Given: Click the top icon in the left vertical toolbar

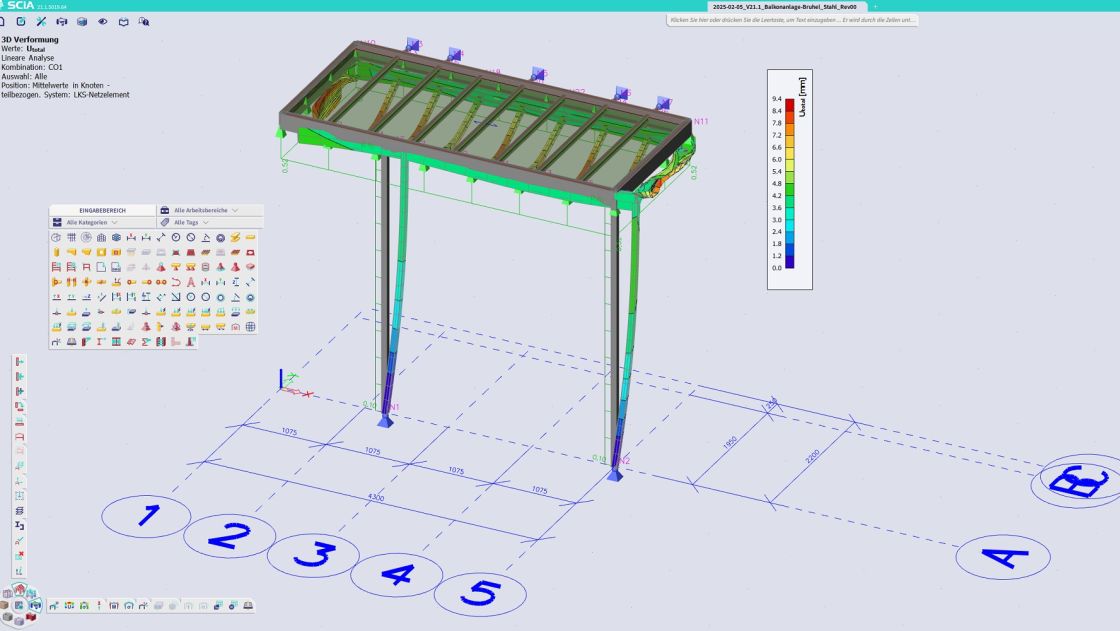Looking at the screenshot, I should pyautogui.click(x=20, y=361).
